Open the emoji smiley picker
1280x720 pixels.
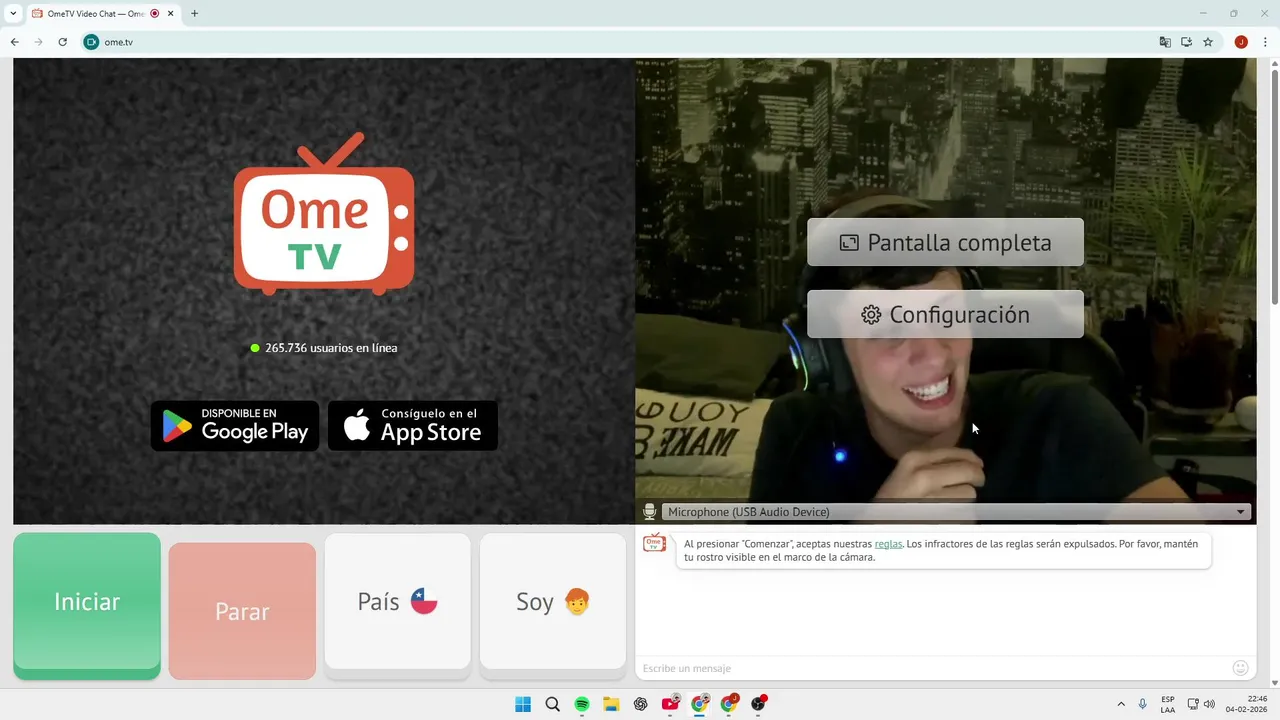click(x=1241, y=668)
